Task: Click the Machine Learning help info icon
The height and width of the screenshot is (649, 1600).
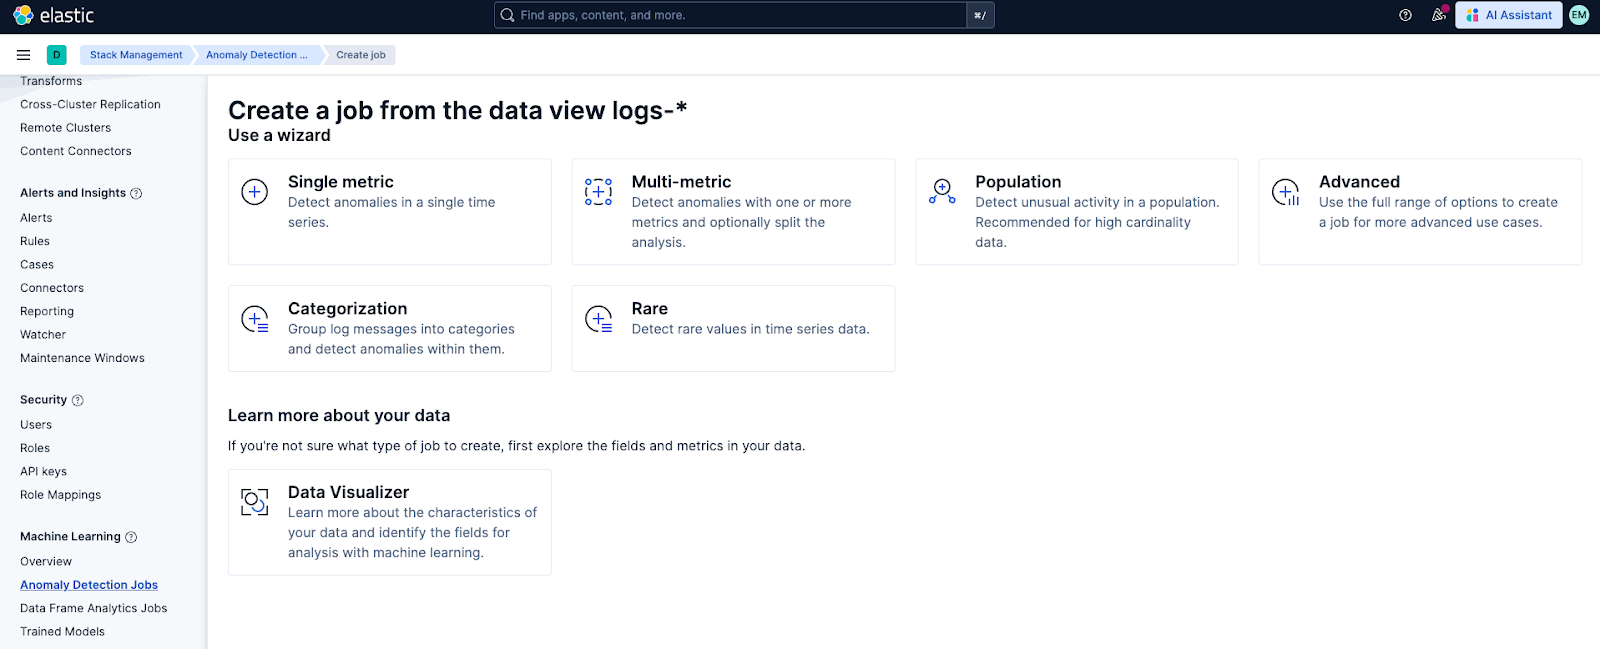Action: point(131,537)
